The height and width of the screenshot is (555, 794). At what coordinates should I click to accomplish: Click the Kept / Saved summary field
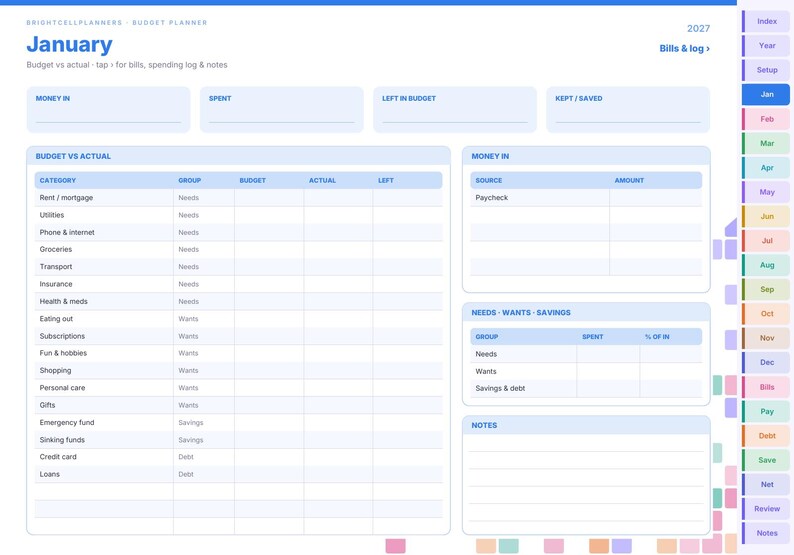(x=628, y=110)
